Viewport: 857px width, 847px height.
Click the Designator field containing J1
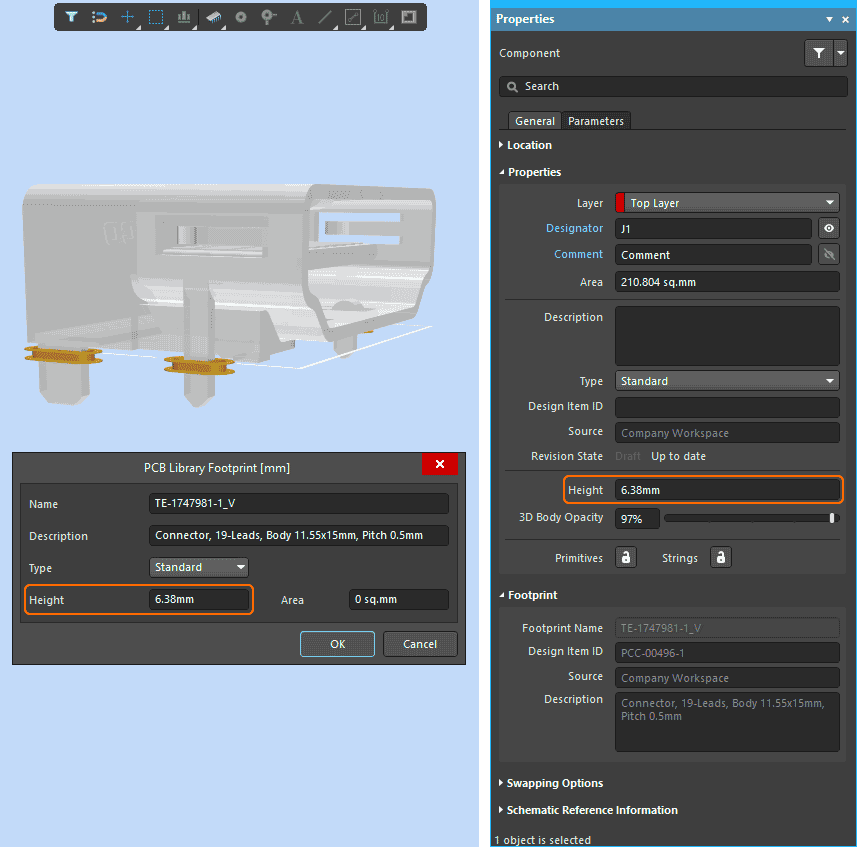pos(713,228)
